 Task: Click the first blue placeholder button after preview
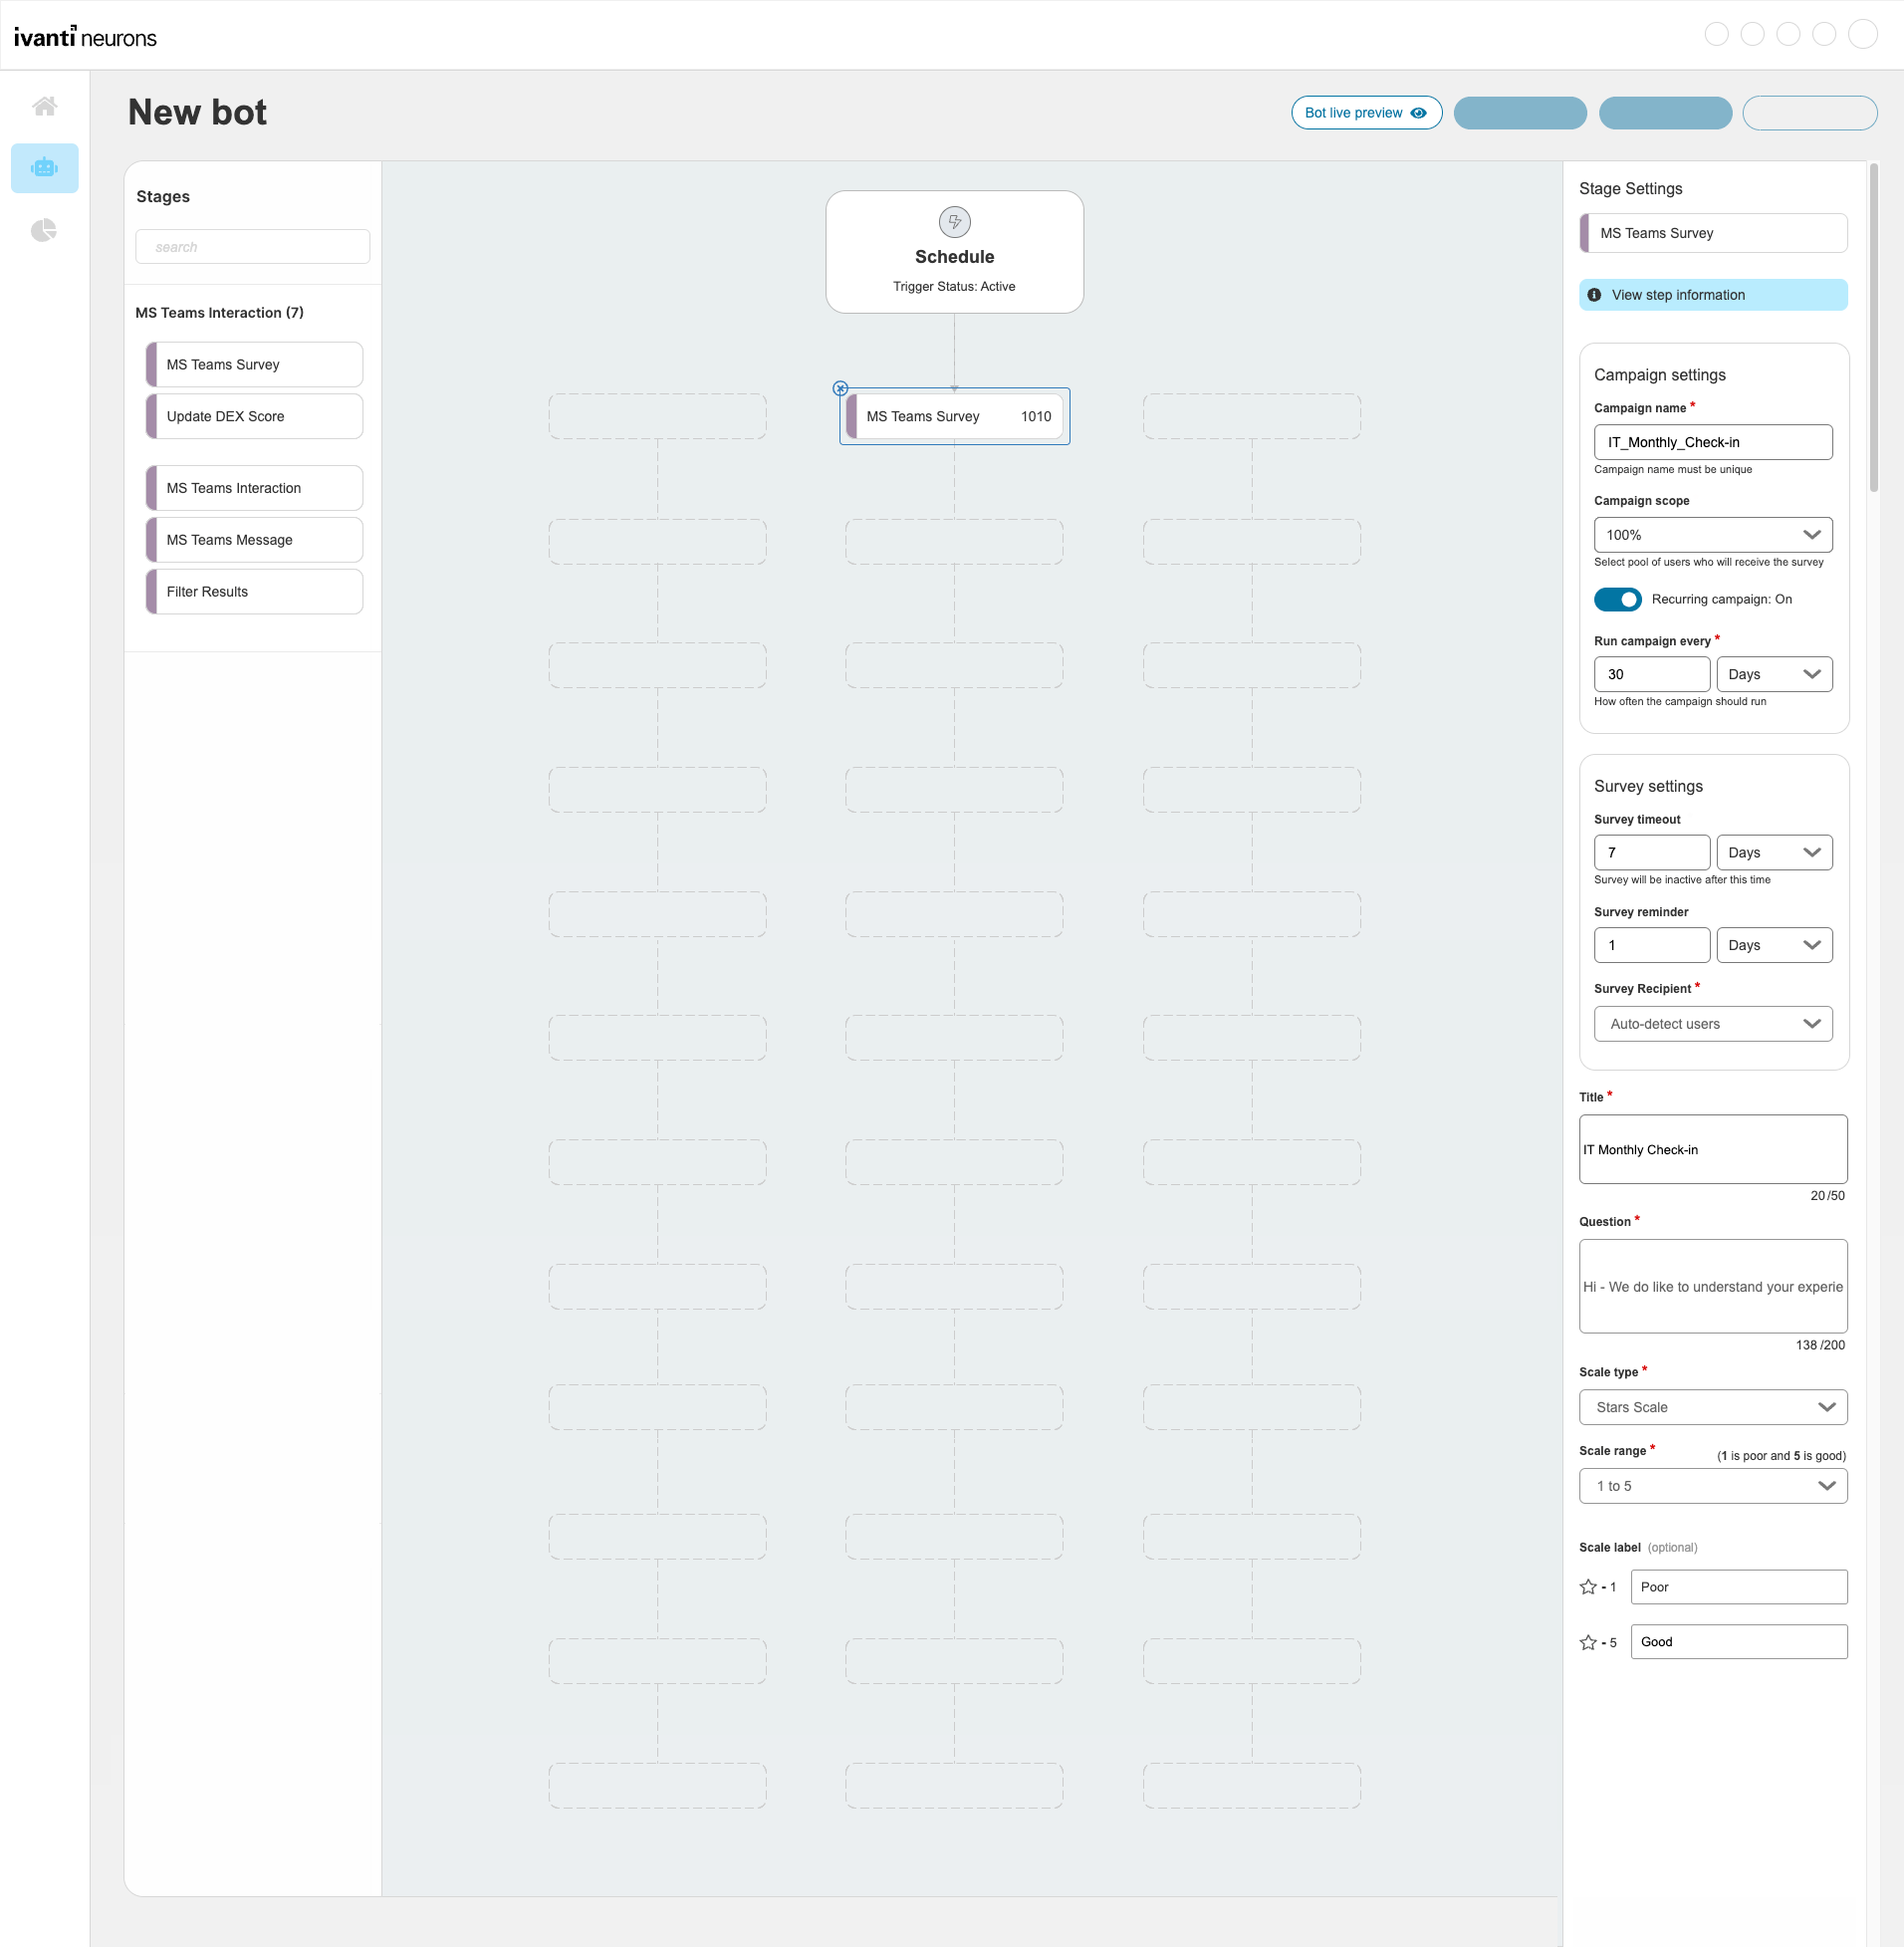(x=1520, y=113)
